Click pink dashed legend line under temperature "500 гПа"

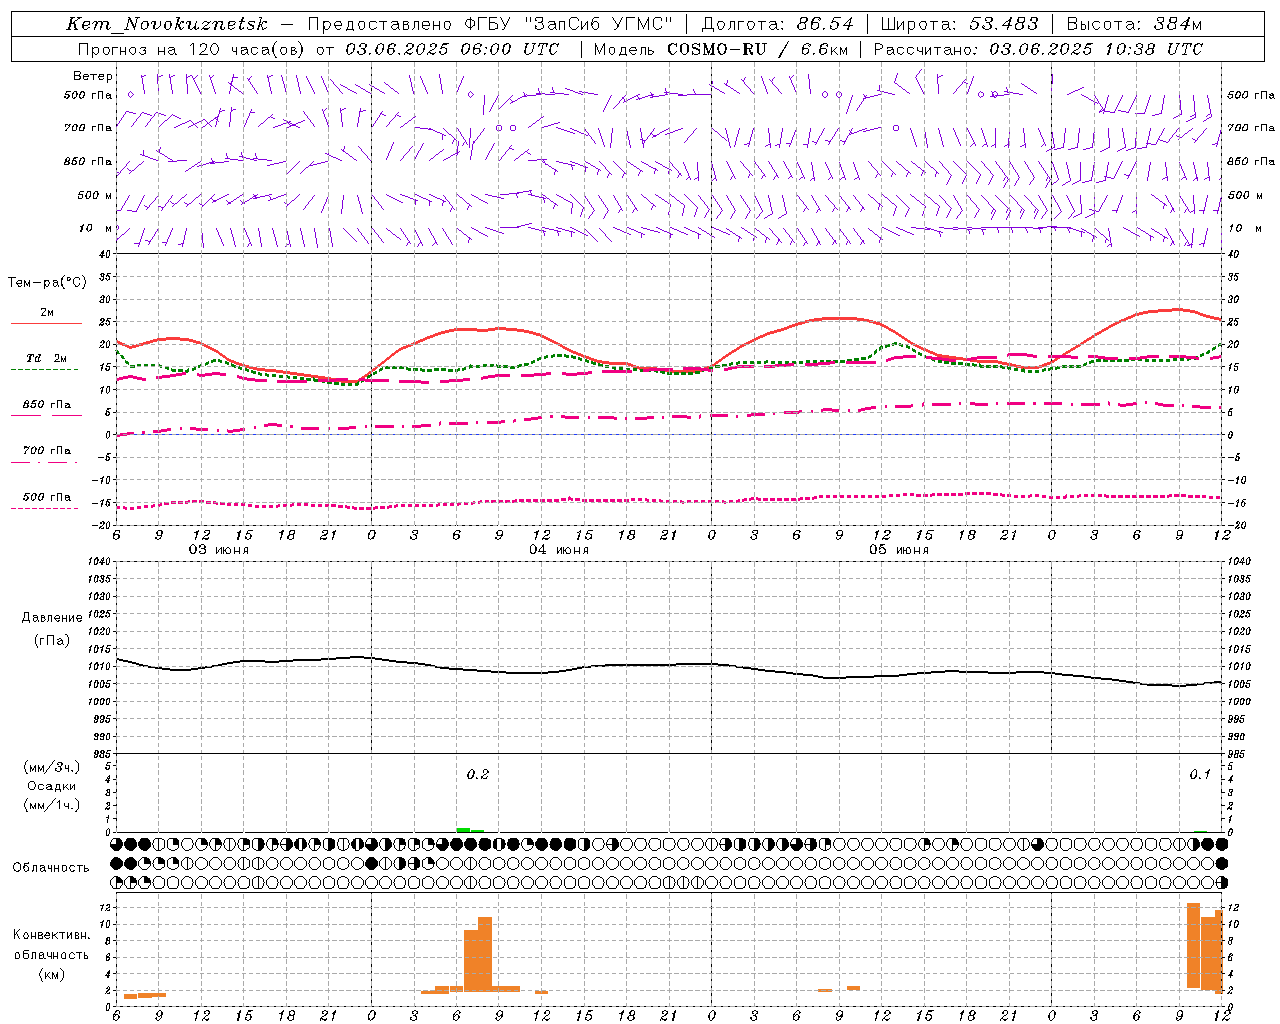pos(44,509)
